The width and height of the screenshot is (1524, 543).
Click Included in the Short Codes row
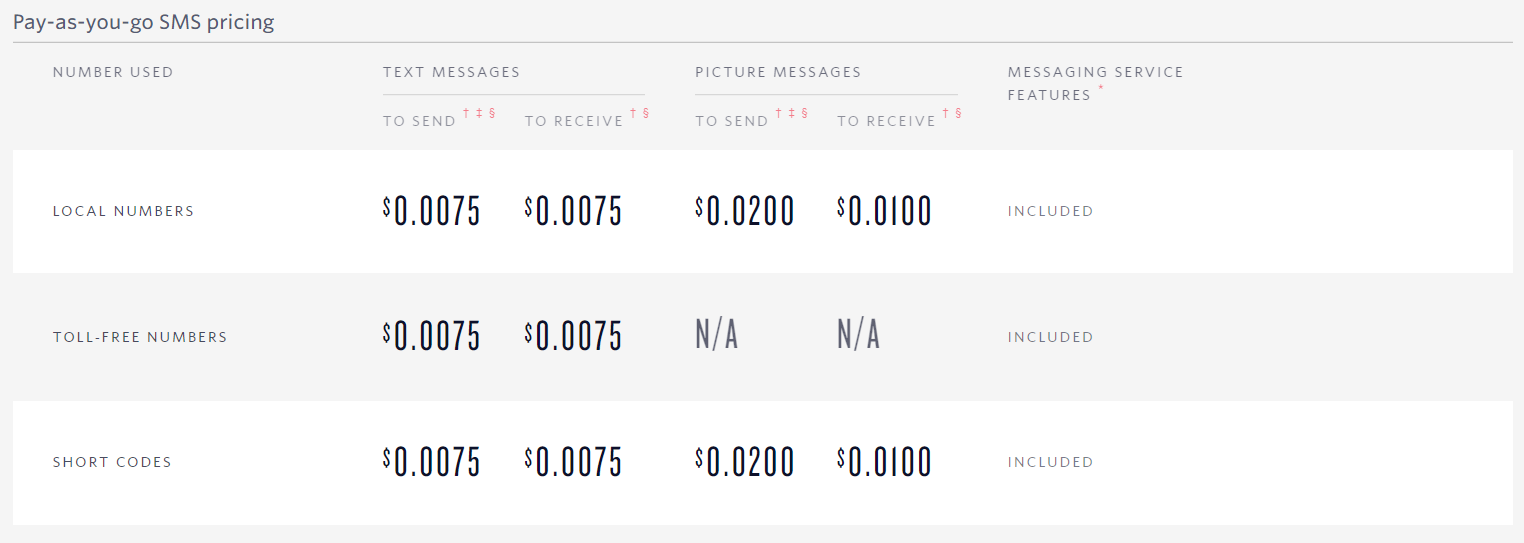coord(1050,462)
